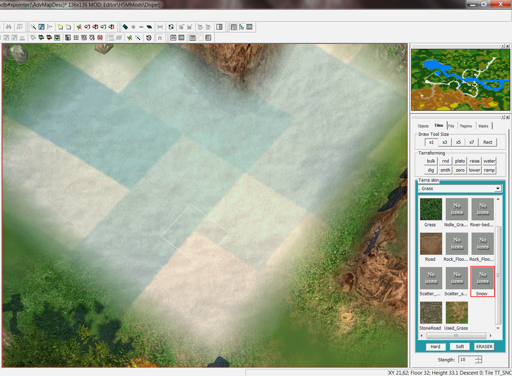
Task: Select the Grass terrain tile
Action: (431, 209)
